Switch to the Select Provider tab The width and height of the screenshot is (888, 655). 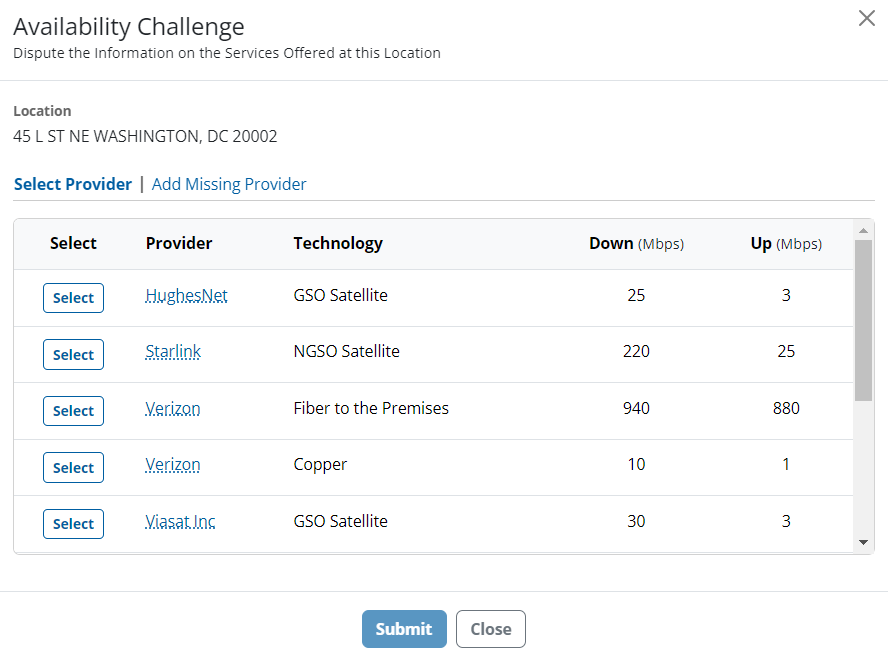[72, 184]
